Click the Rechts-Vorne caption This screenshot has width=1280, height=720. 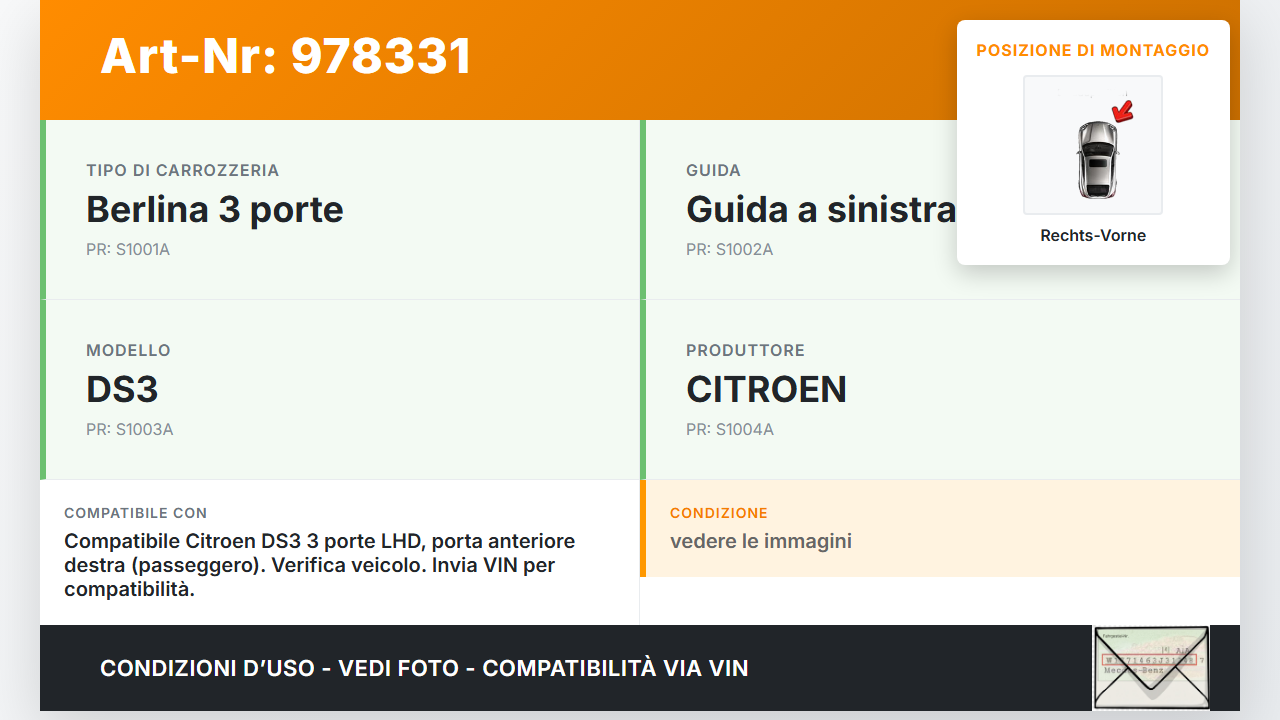(1093, 236)
